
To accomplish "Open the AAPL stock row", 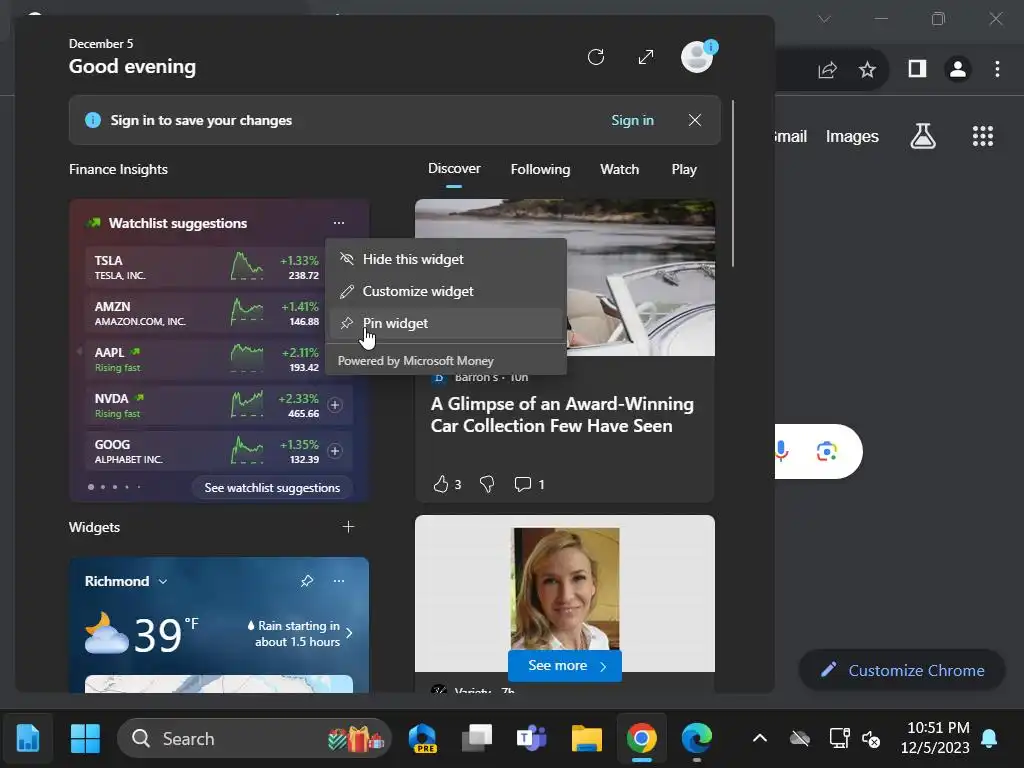I will (x=205, y=359).
